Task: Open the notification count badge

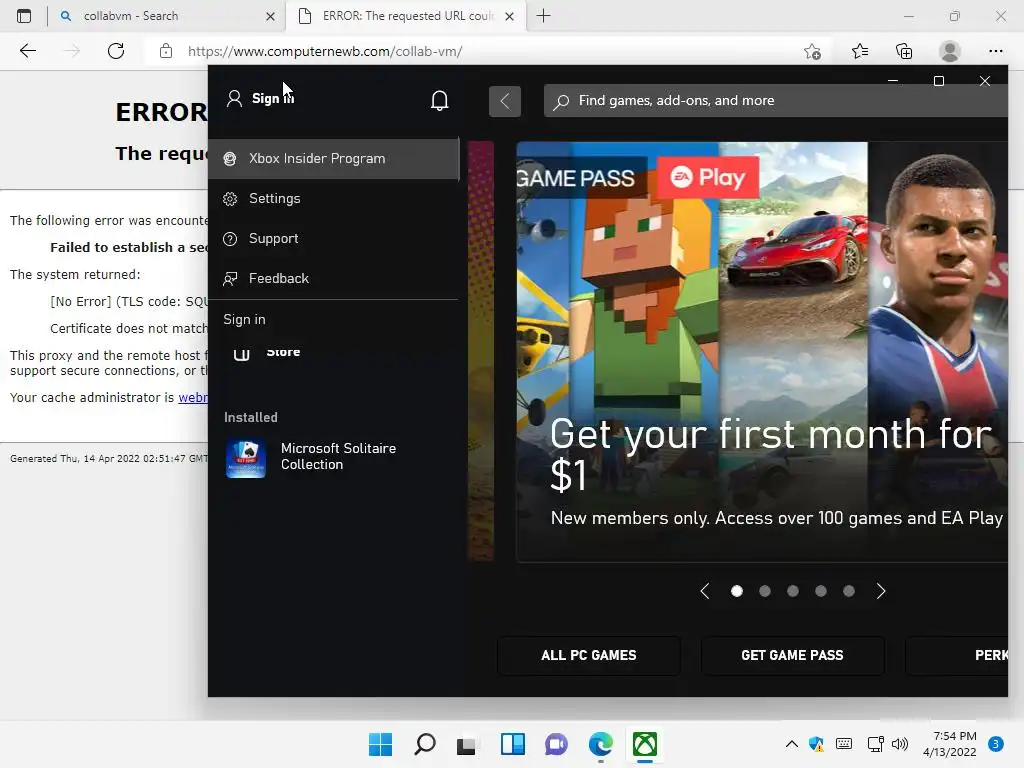Action: click(996, 744)
